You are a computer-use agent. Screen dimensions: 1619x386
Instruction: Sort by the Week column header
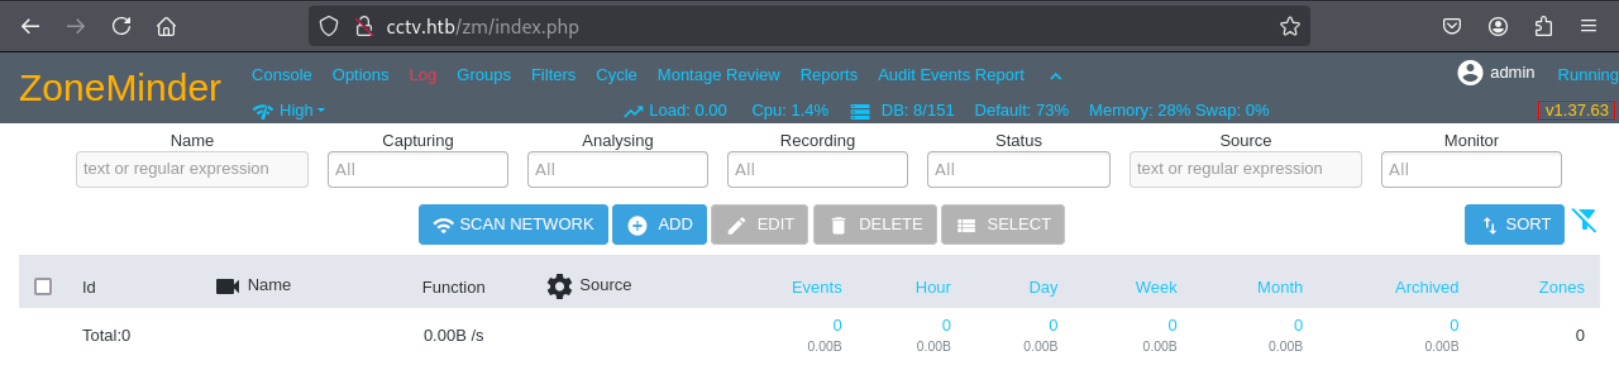tap(1156, 287)
